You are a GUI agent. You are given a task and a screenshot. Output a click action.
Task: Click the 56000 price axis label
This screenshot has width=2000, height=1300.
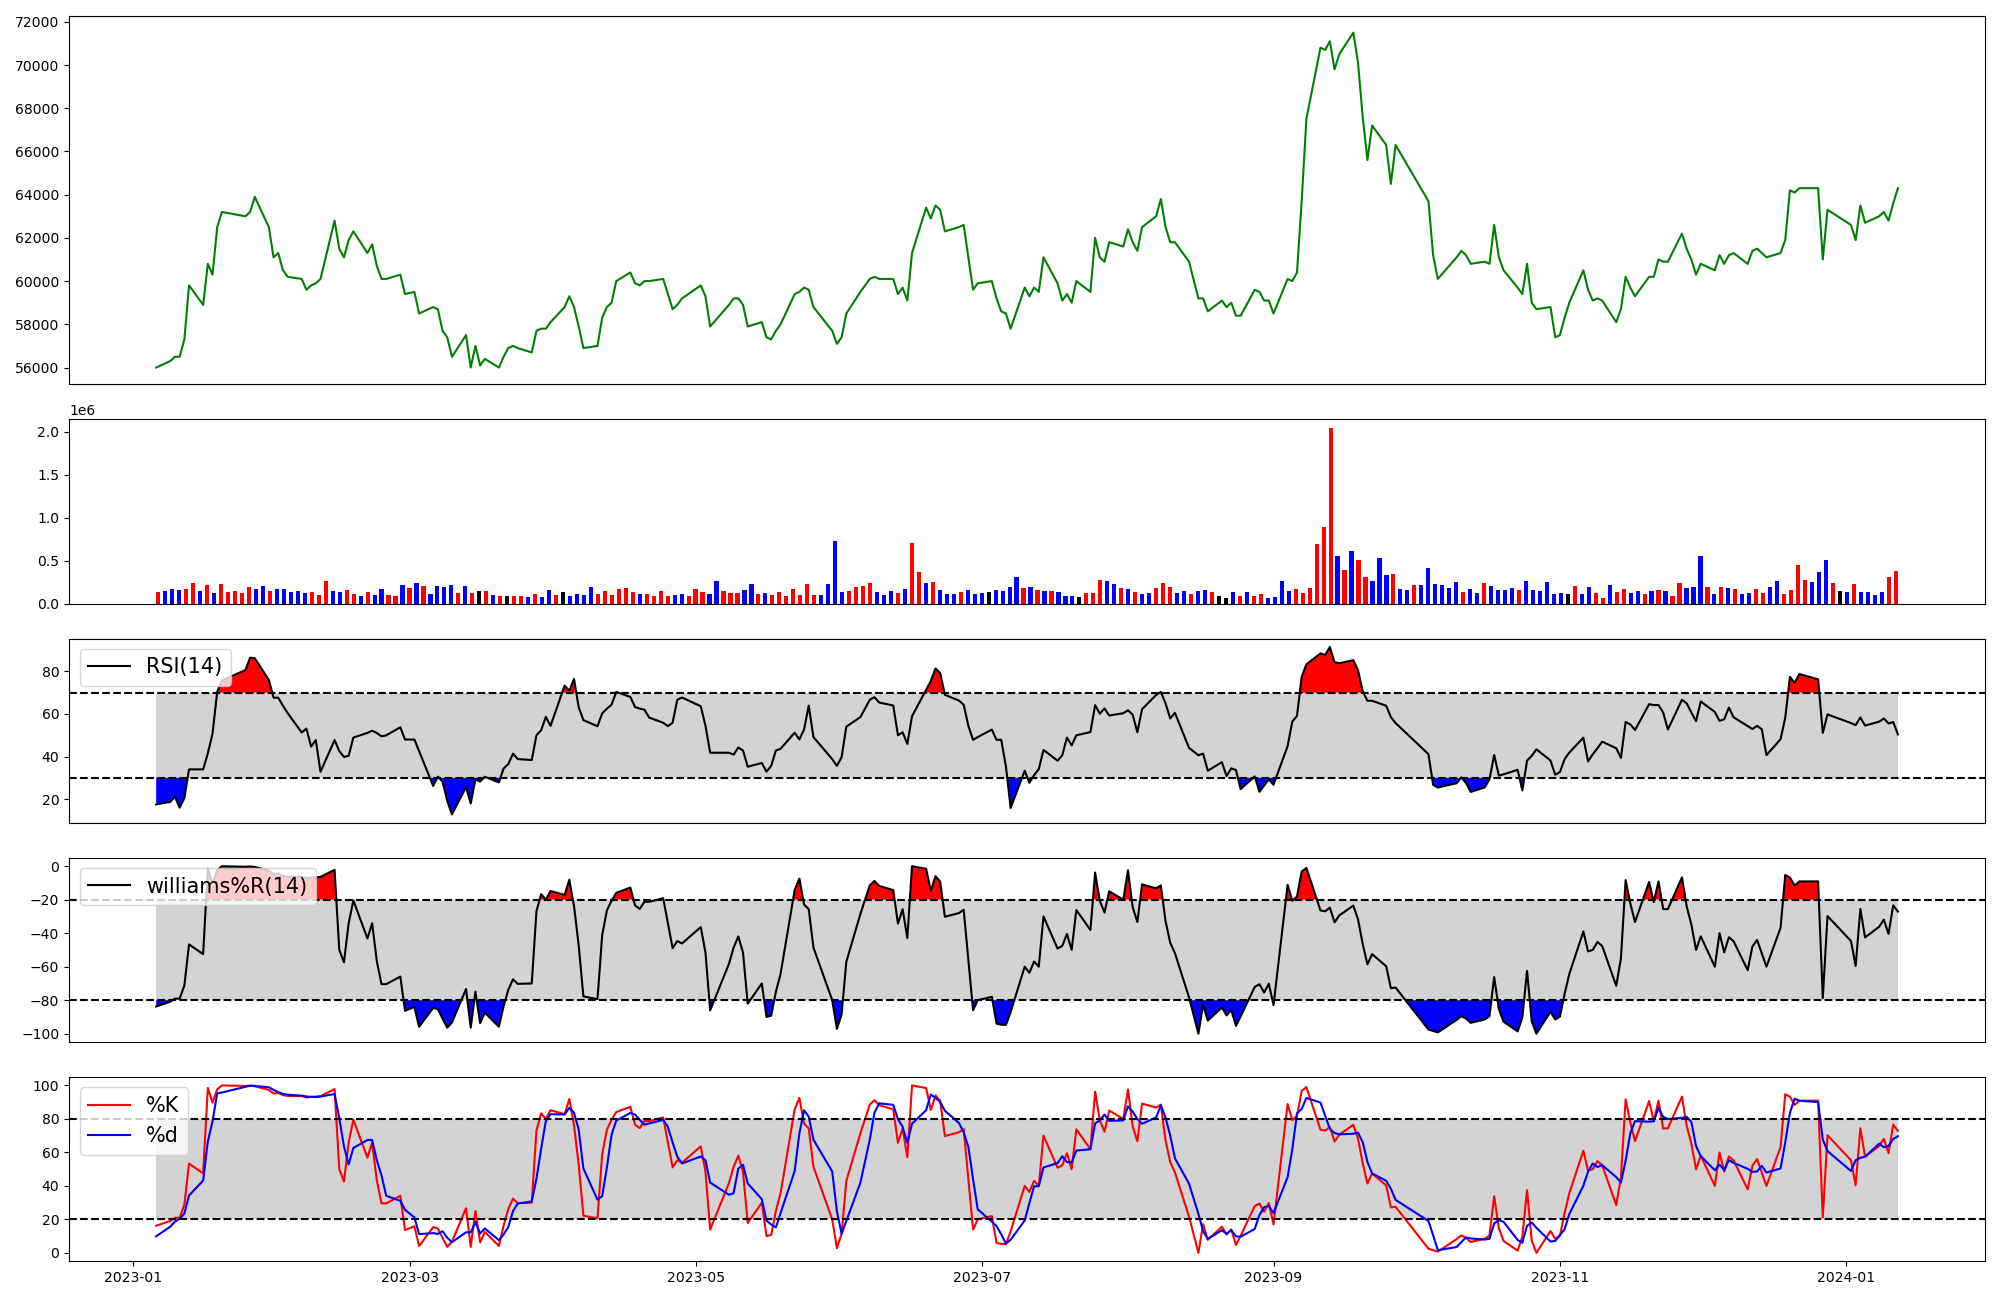point(36,368)
